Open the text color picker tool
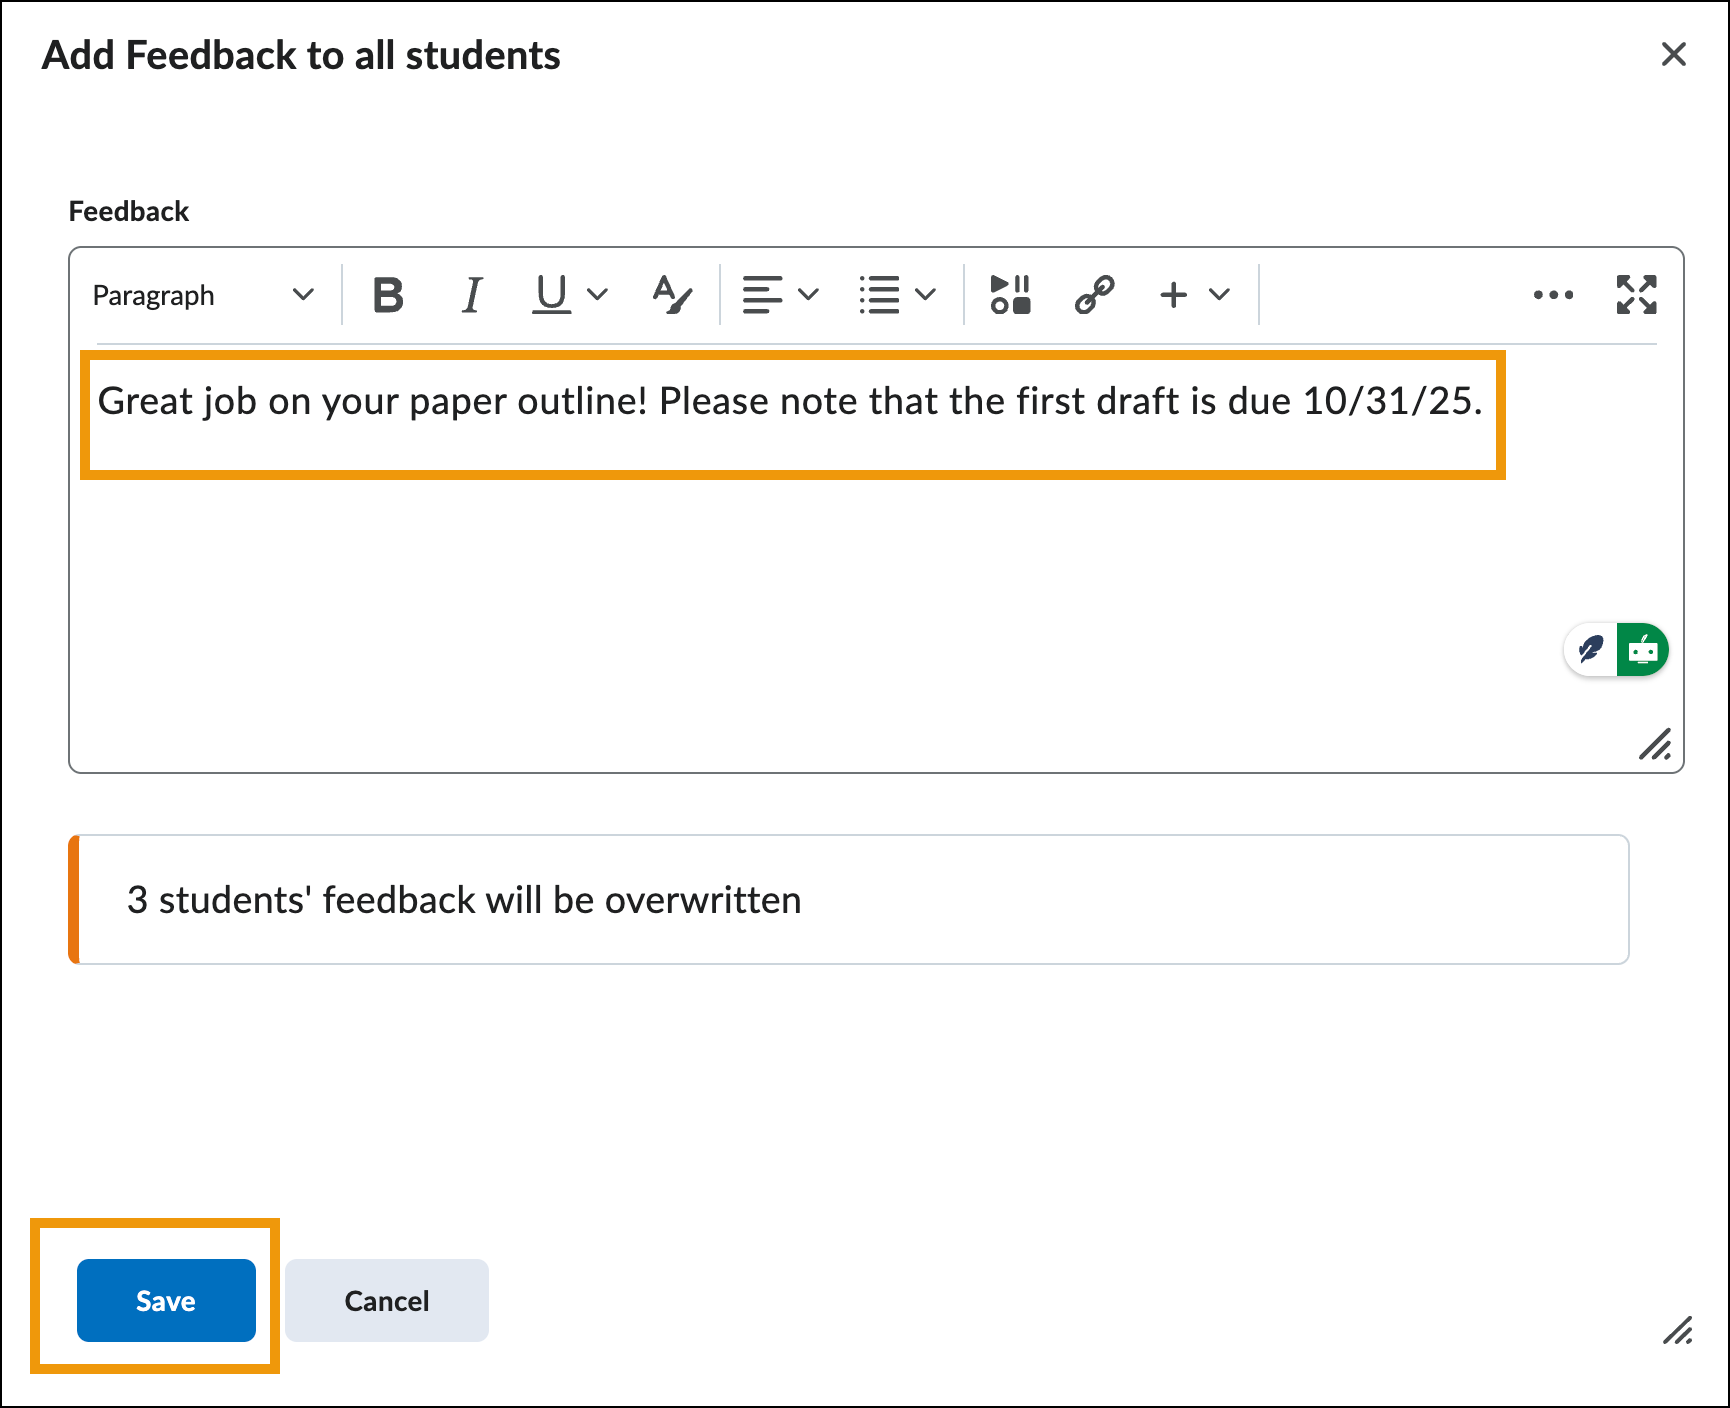This screenshot has width=1730, height=1408. pos(671,295)
